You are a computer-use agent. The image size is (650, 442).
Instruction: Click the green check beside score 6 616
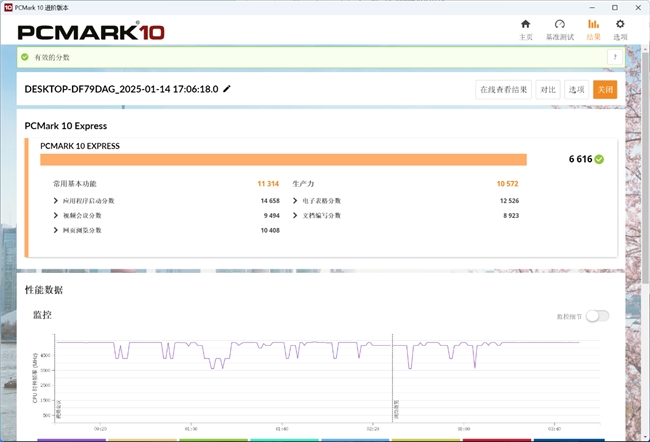tap(599, 159)
